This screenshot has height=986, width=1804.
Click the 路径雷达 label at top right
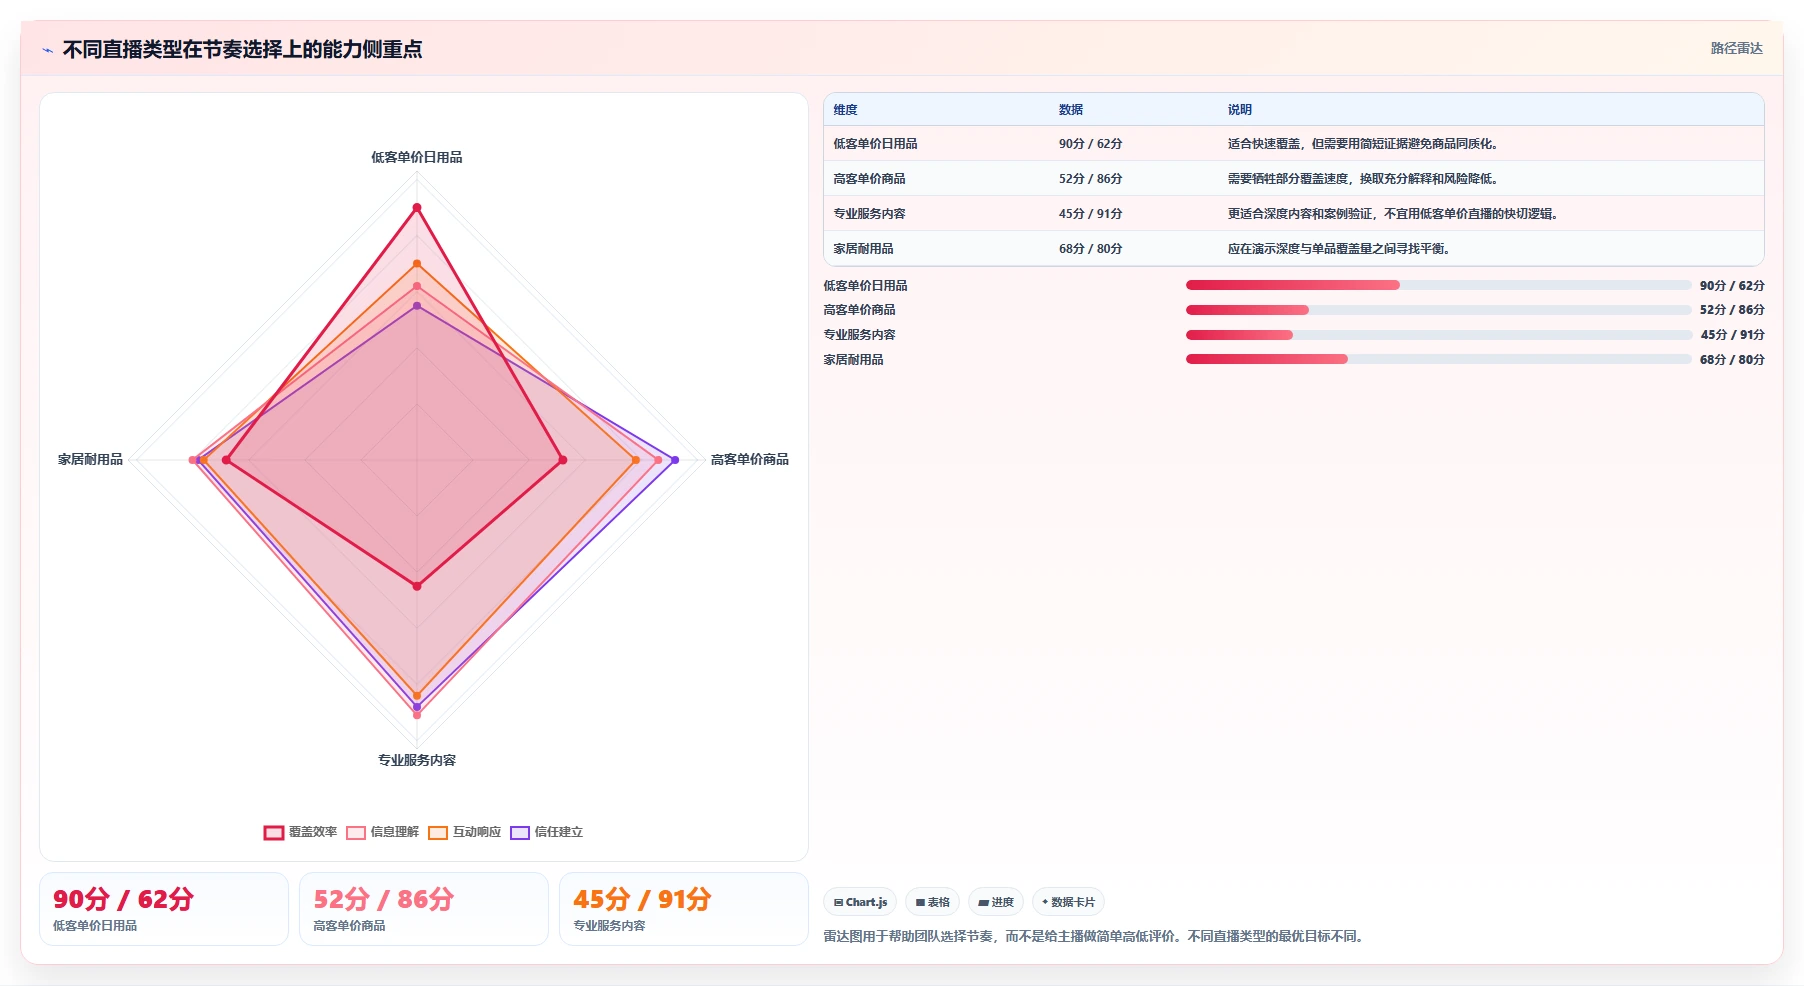point(1736,48)
